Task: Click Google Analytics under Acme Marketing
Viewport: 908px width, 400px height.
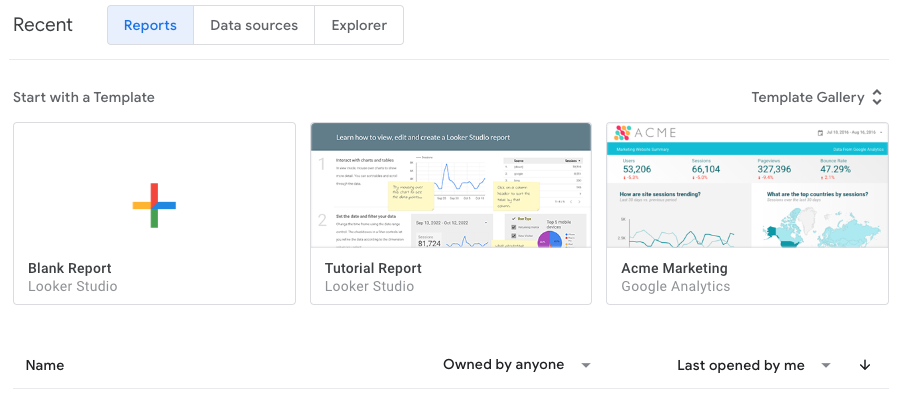Action: [675, 286]
